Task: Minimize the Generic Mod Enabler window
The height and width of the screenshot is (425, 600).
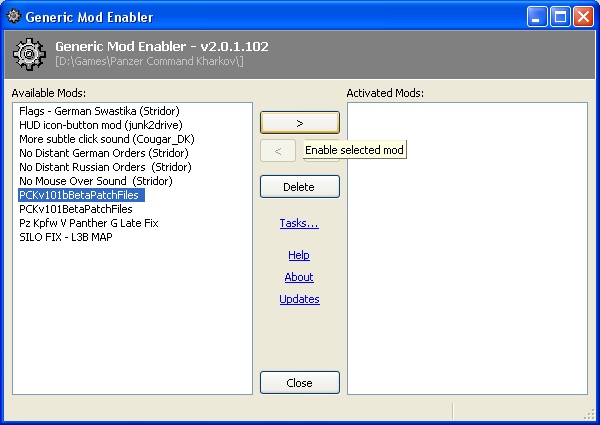Action: click(x=537, y=17)
